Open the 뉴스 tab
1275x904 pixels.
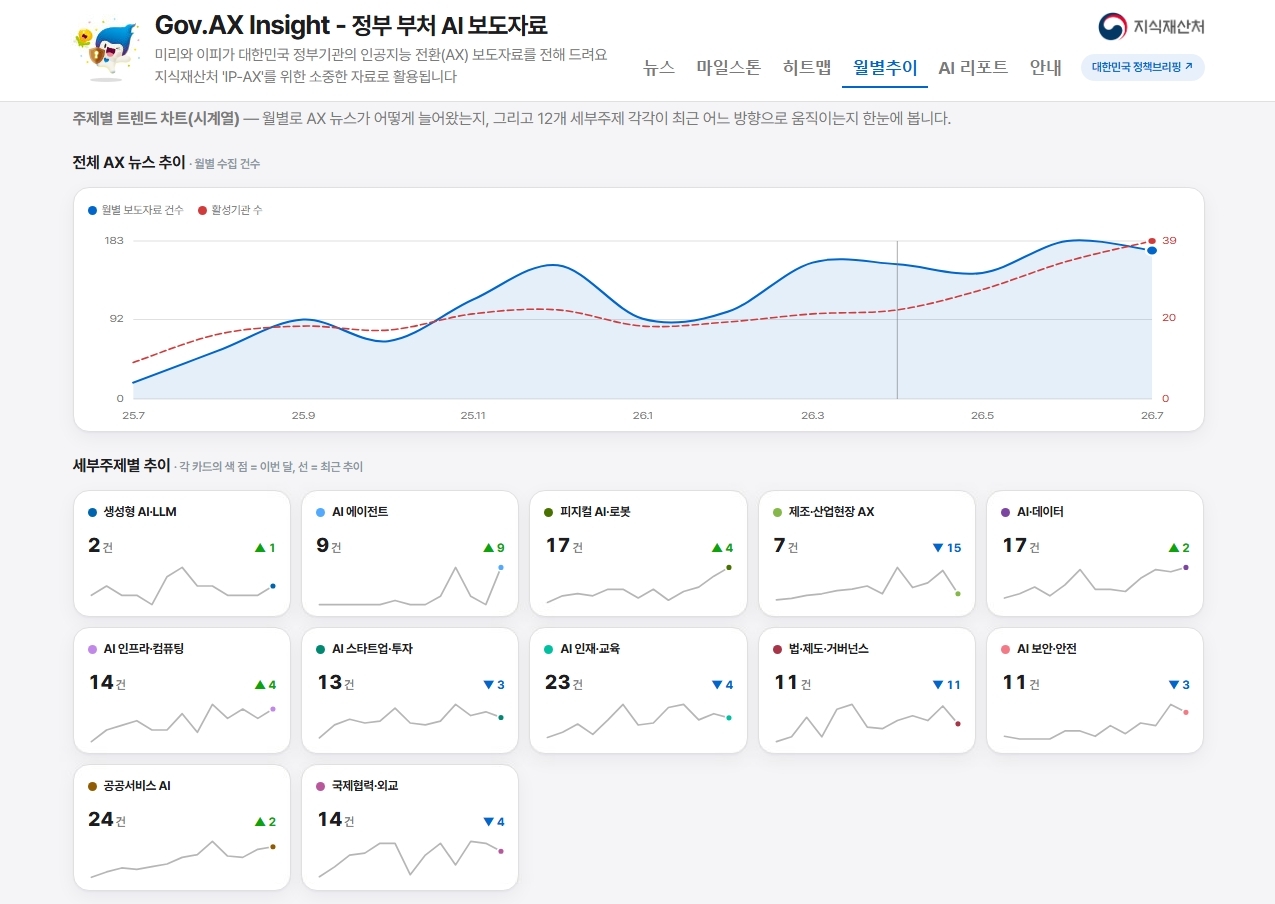[x=659, y=67]
